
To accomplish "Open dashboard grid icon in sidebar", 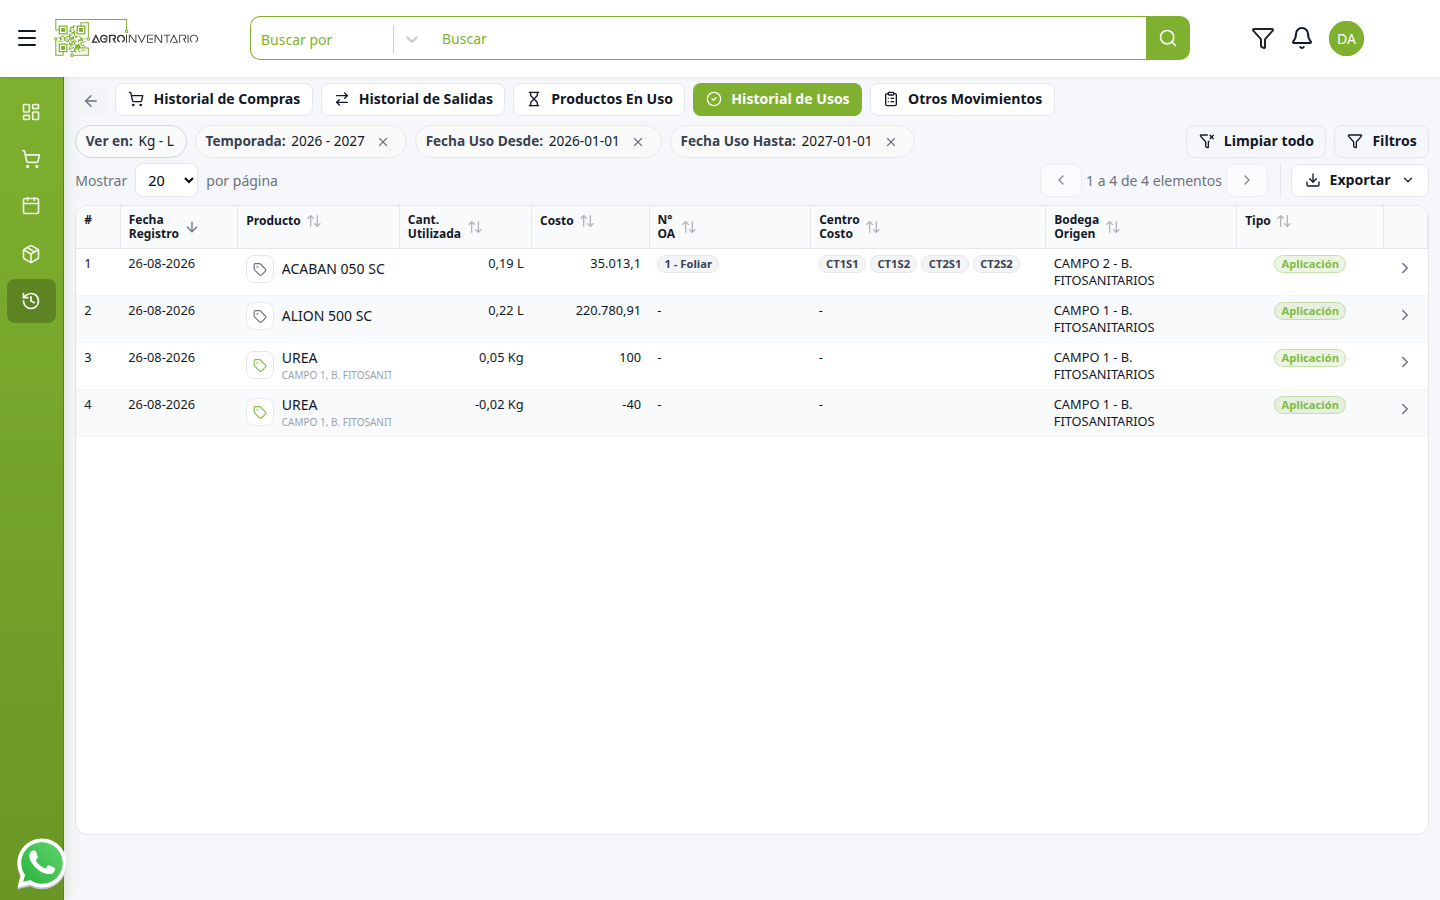I will tap(31, 112).
